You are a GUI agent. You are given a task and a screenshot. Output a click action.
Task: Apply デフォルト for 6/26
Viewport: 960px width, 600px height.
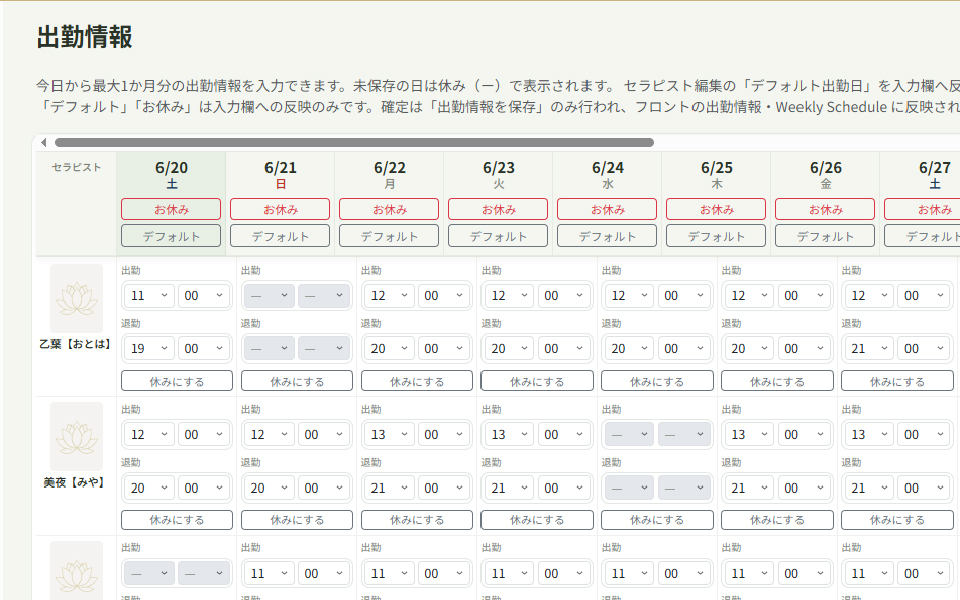coord(825,236)
